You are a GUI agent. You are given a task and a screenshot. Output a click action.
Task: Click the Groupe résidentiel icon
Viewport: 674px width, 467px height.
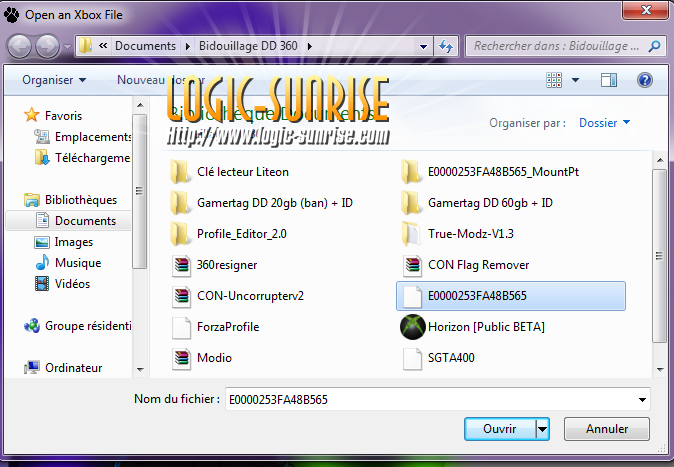click(x=32, y=326)
